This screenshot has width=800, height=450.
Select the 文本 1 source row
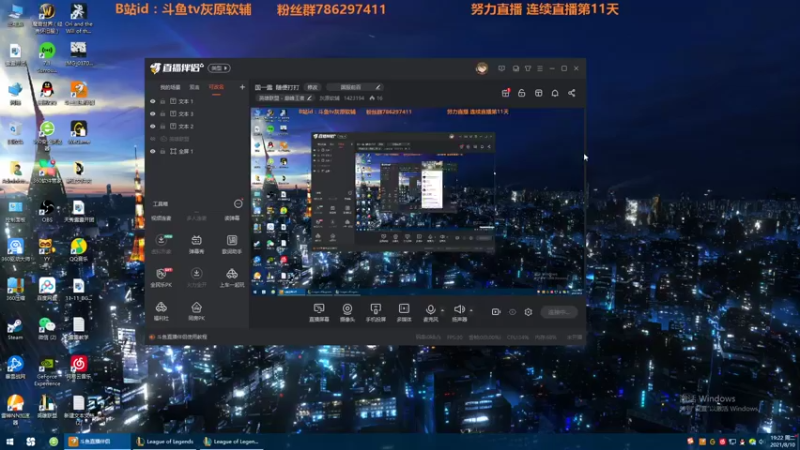[x=197, y=101]
